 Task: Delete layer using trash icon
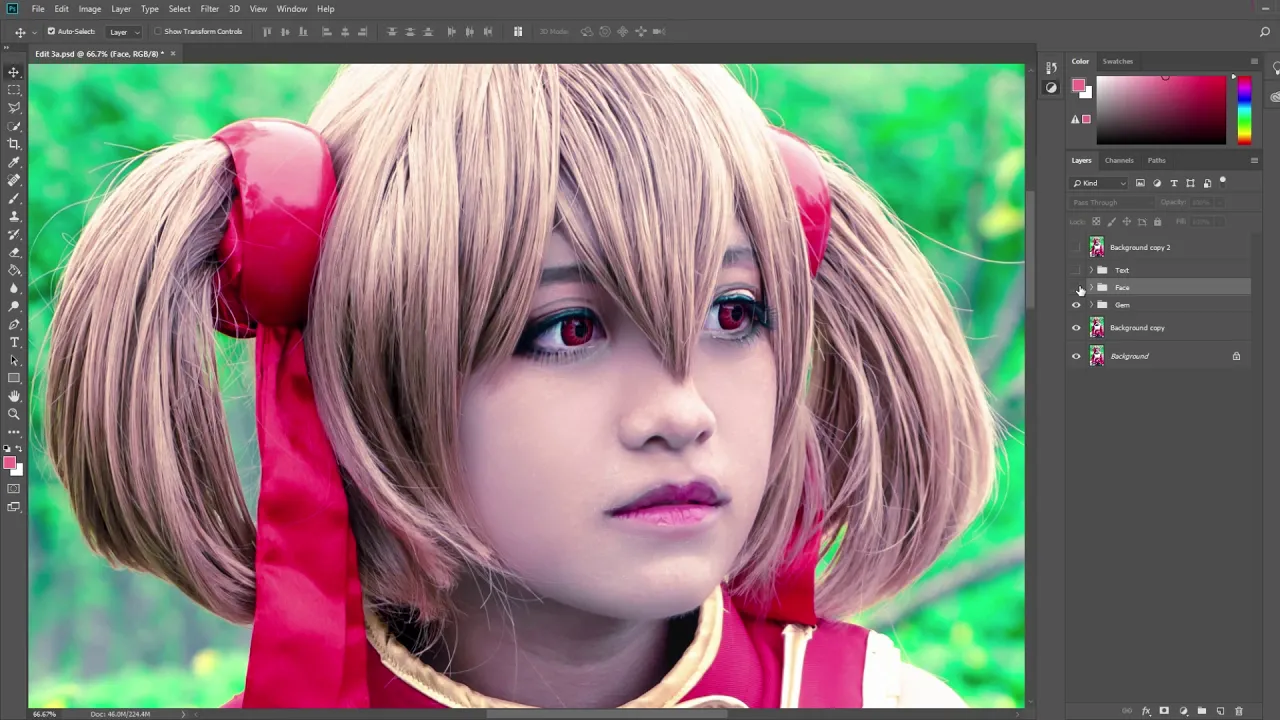(x=1239, y=711)
